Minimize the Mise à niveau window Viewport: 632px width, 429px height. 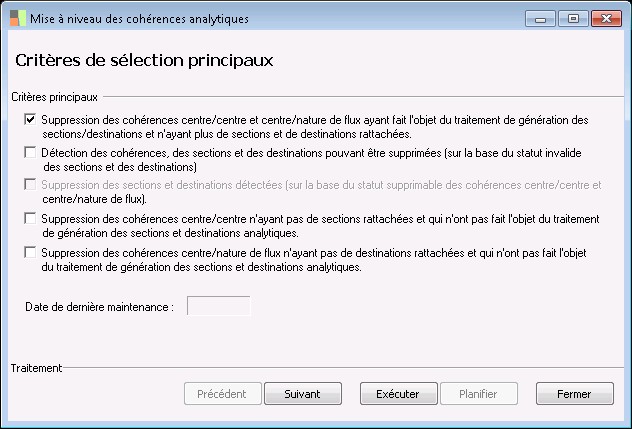541,18
